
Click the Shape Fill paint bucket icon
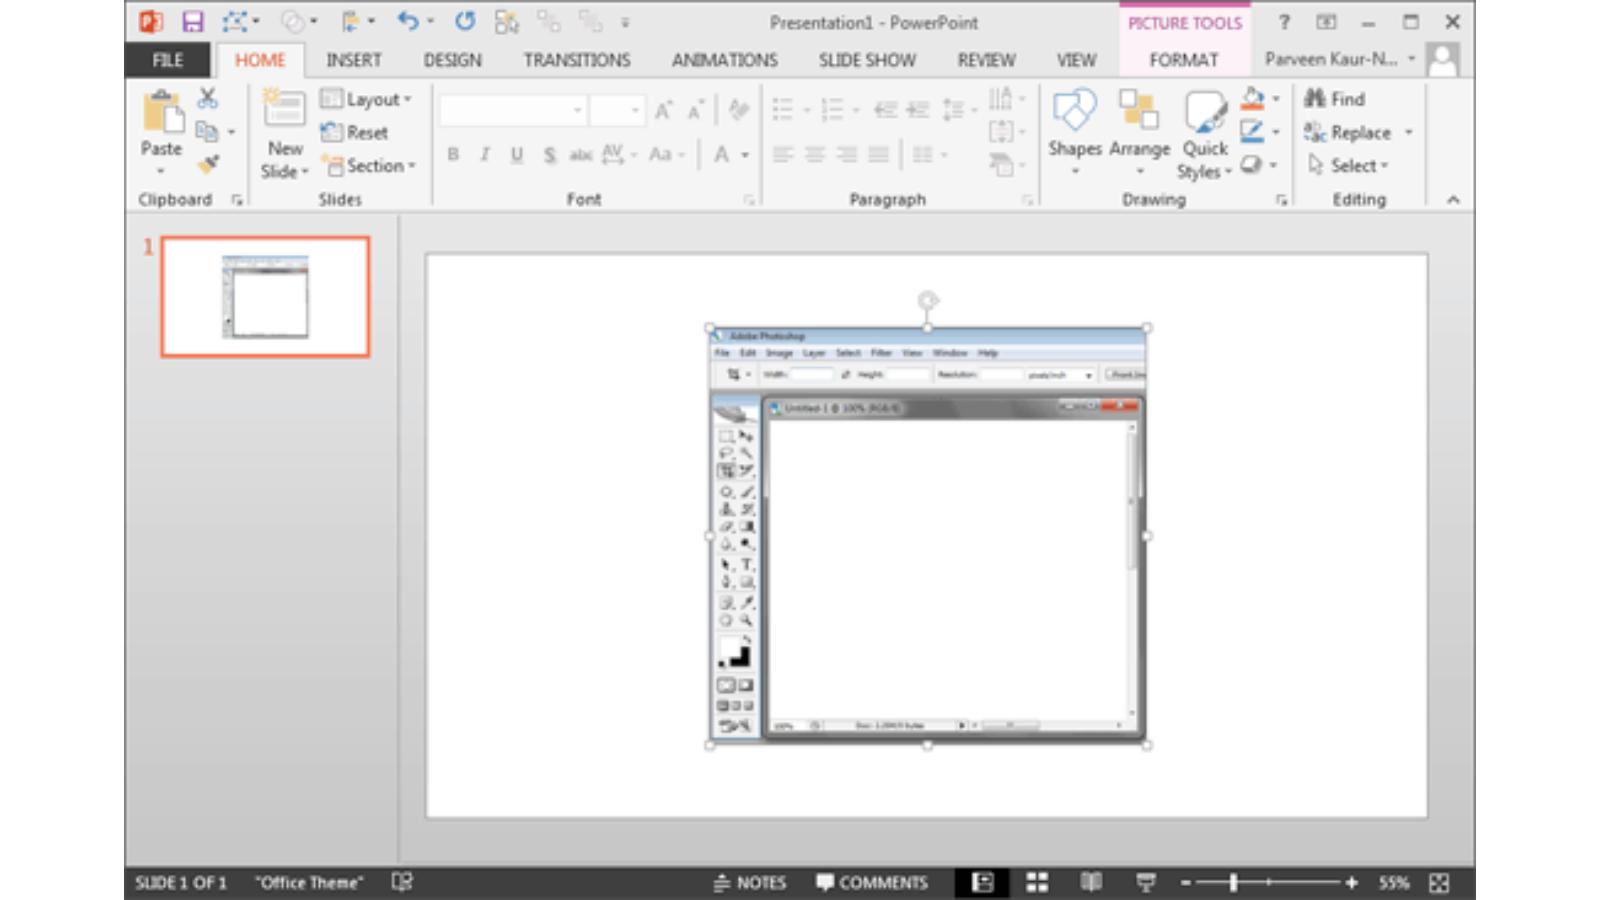(x=1252, y=98)
